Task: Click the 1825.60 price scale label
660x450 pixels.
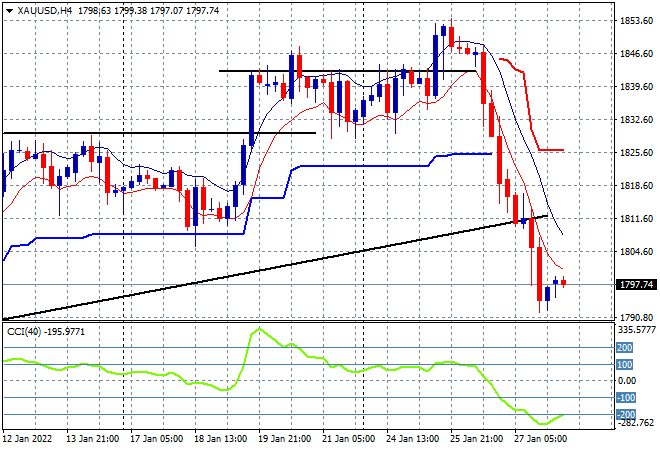Action: click(636, 152)
